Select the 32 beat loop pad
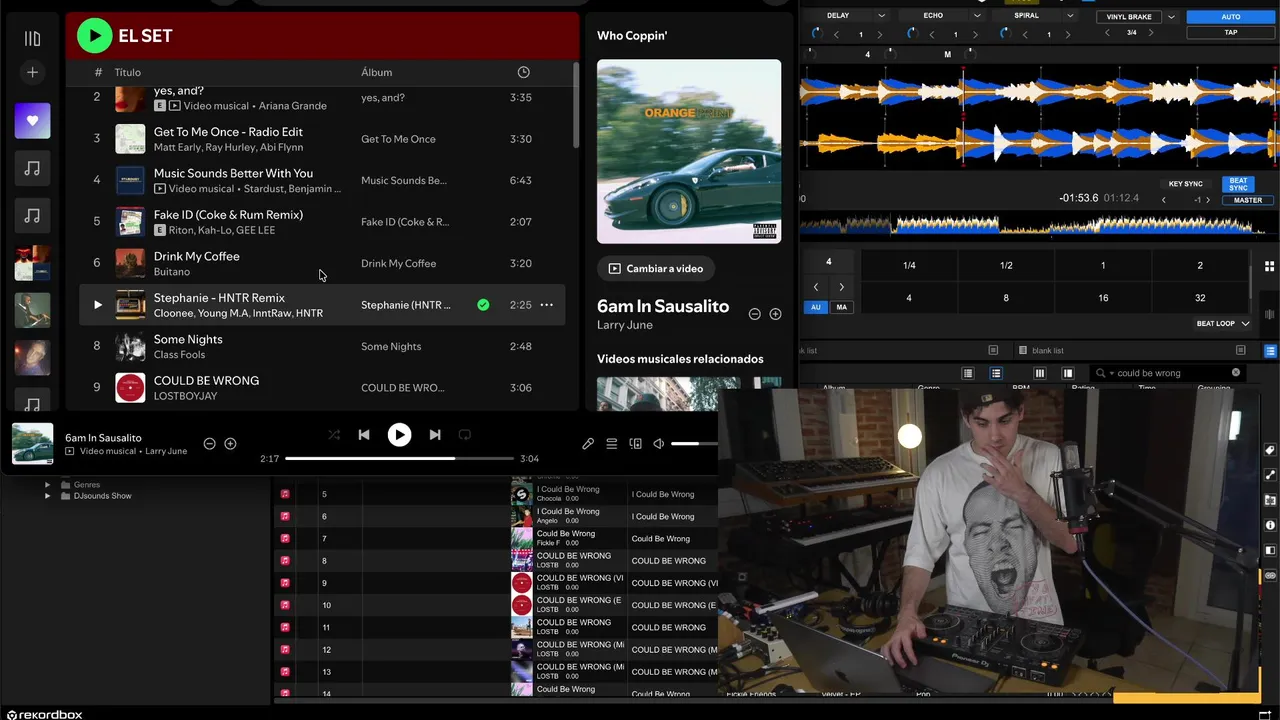The height and width of the screenshot is (720, 1280). coord(1200,298)
